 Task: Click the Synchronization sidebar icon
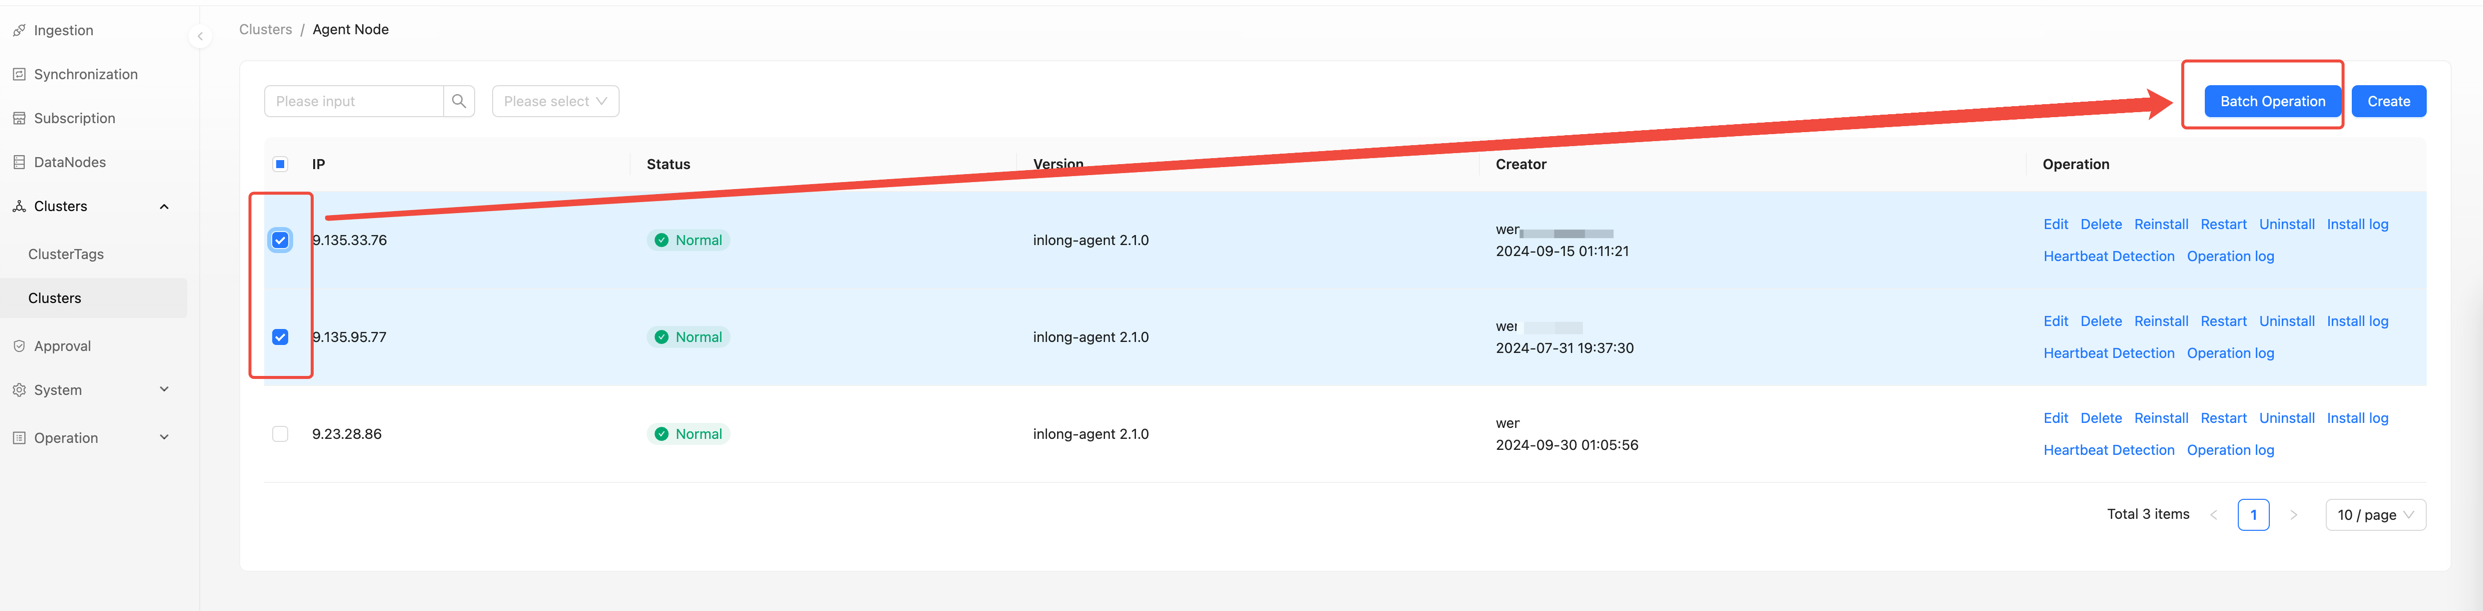[x=19, y=75]
